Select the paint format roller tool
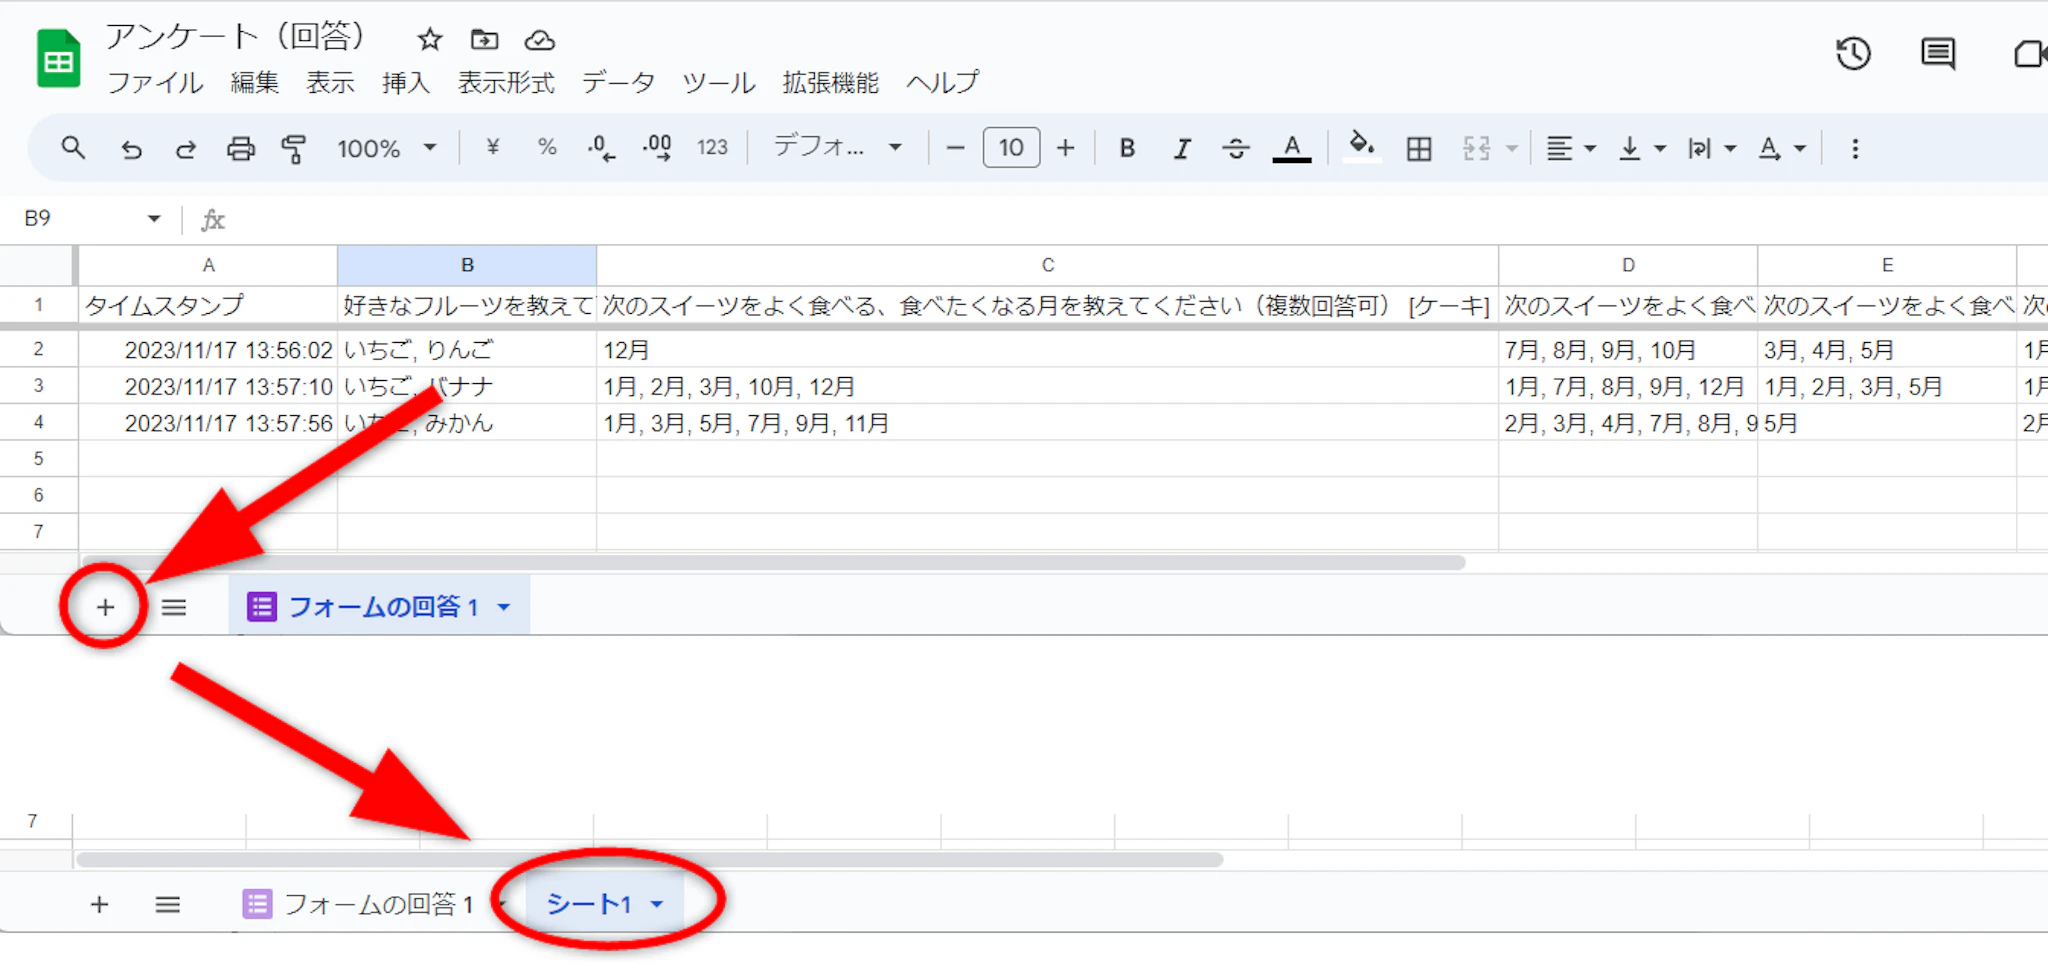Image resolution: width=2048 pixels, height=971 pixels. [293, 149]
